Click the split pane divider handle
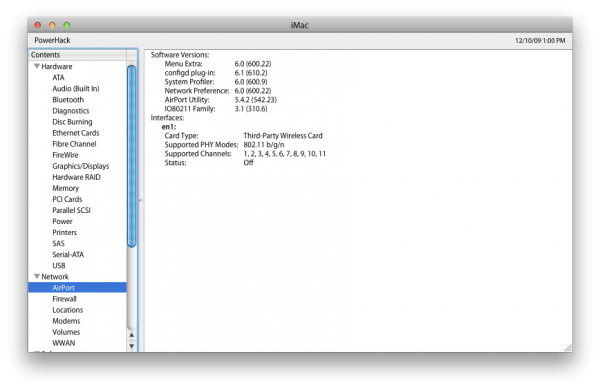600x390 pixels. pyautogui.click(x=140, y=200)
